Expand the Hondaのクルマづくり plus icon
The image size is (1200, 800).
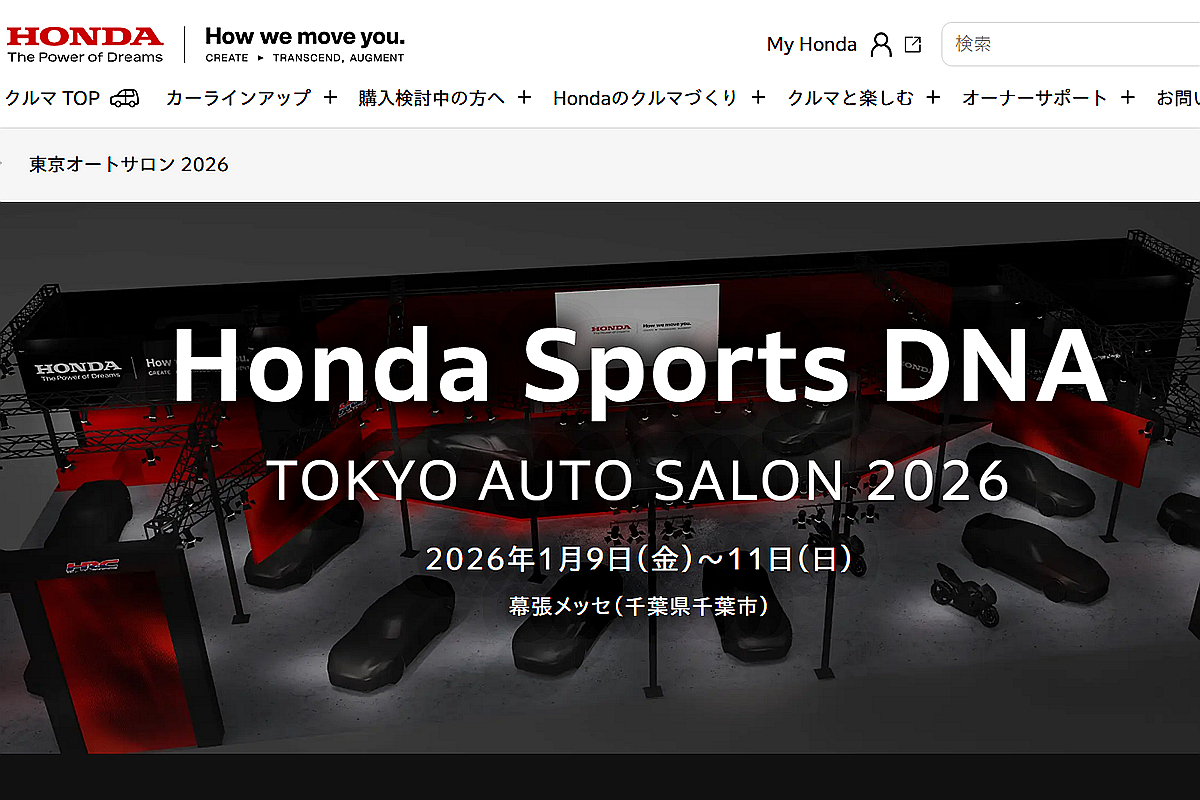pyautogui.click(x=758, y=98)
